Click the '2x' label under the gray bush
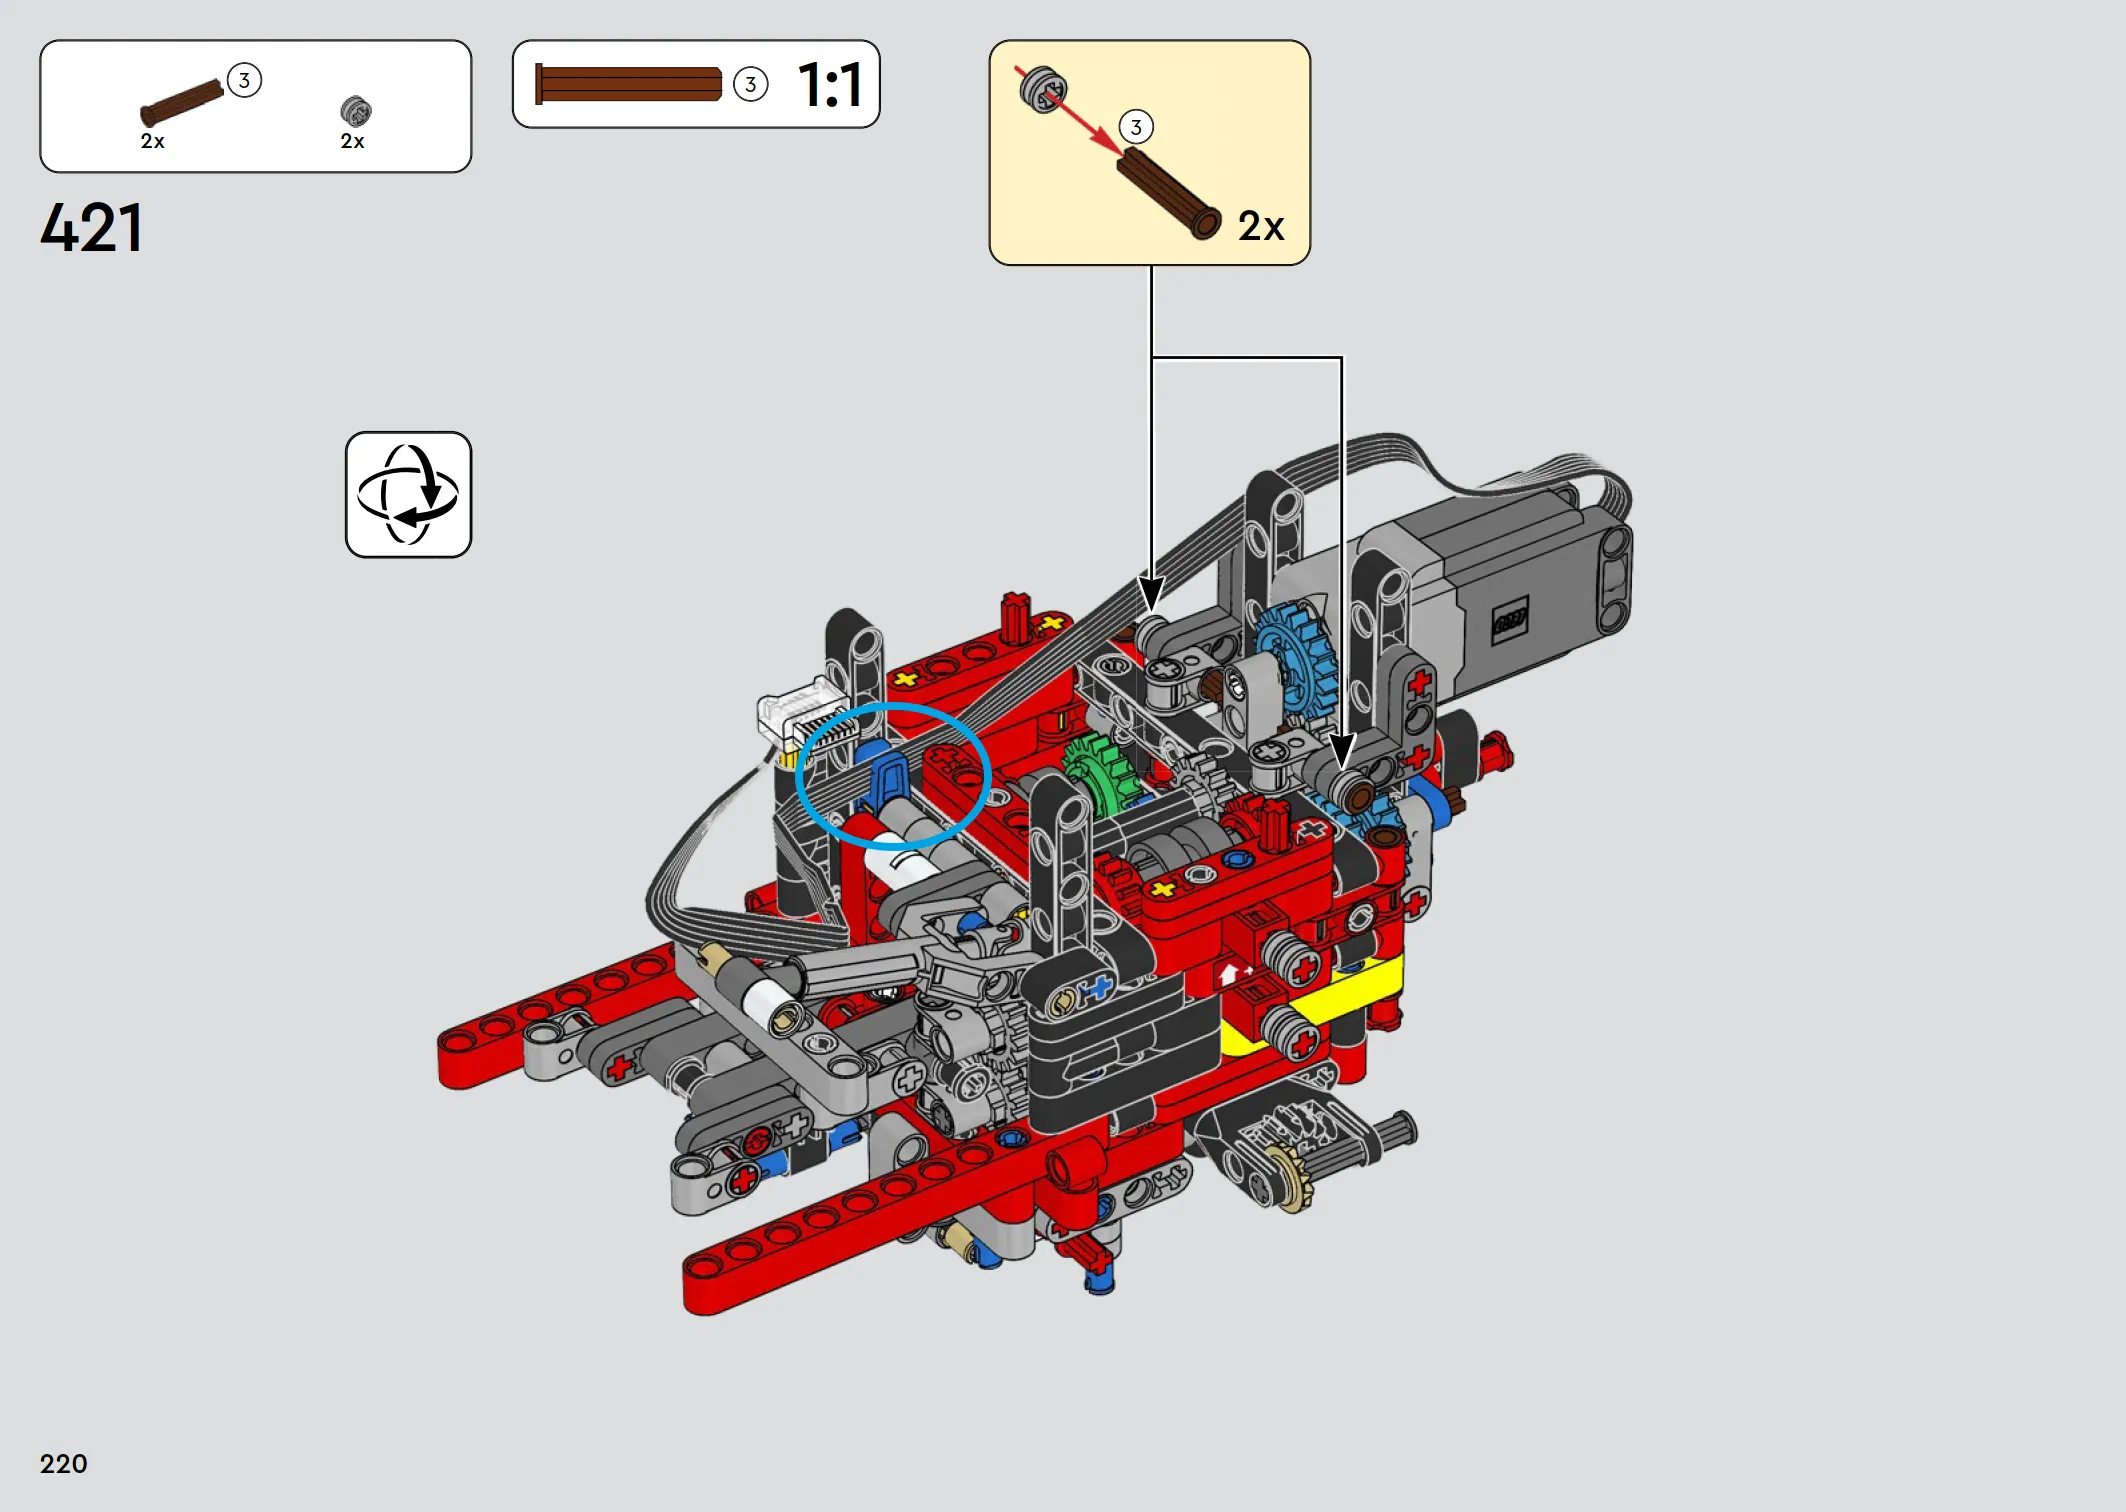 [353, 142]
